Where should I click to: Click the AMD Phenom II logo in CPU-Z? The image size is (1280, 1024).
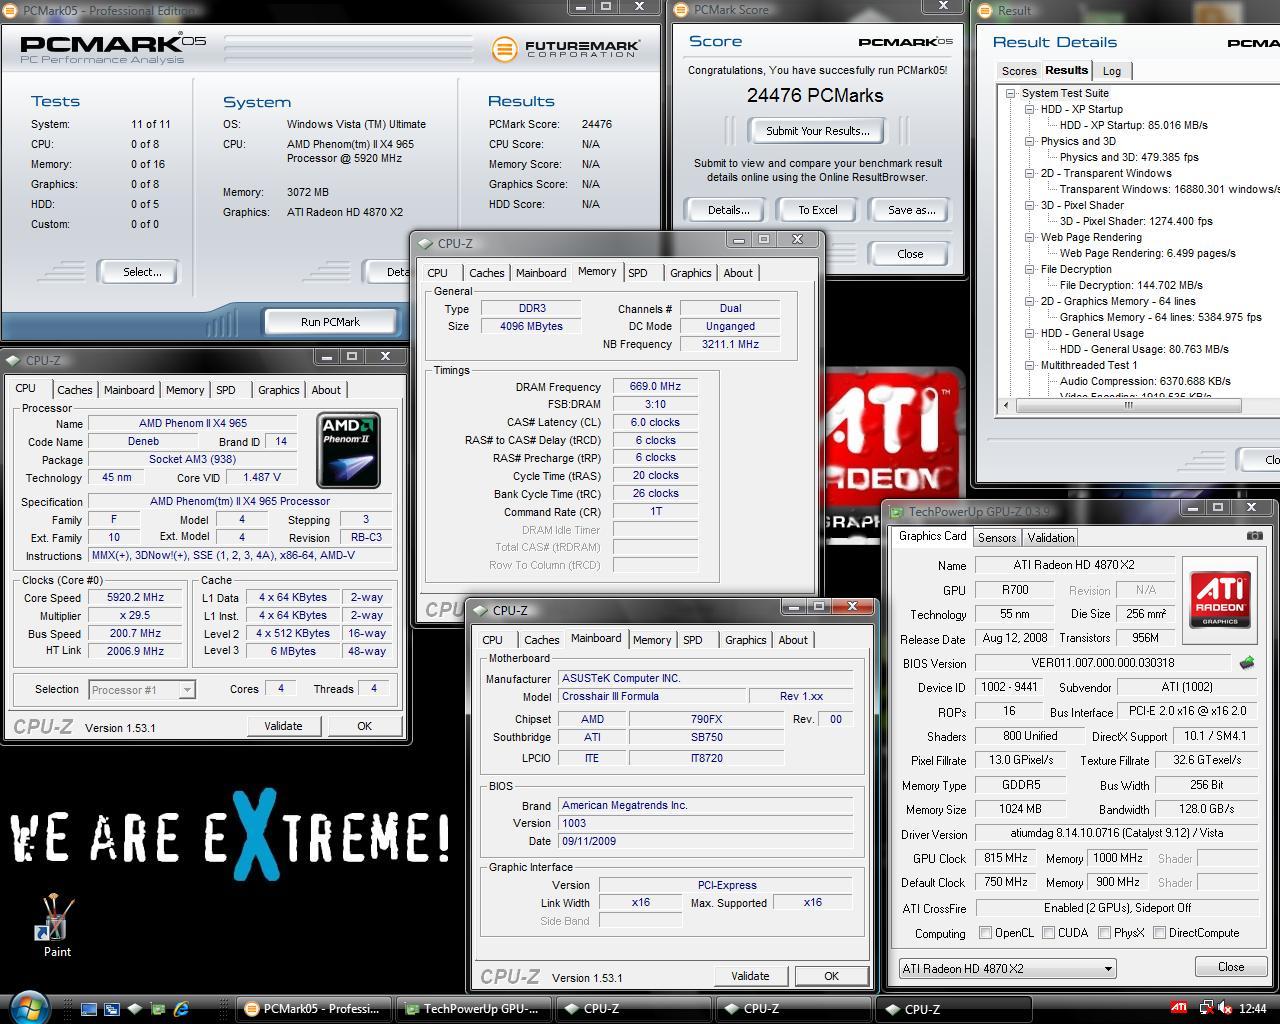point(349,450)
